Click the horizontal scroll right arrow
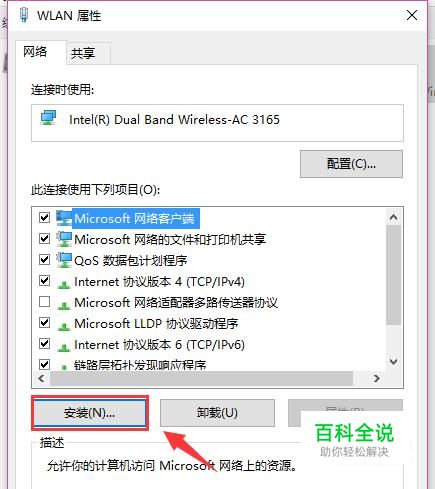 coord(377,378)
